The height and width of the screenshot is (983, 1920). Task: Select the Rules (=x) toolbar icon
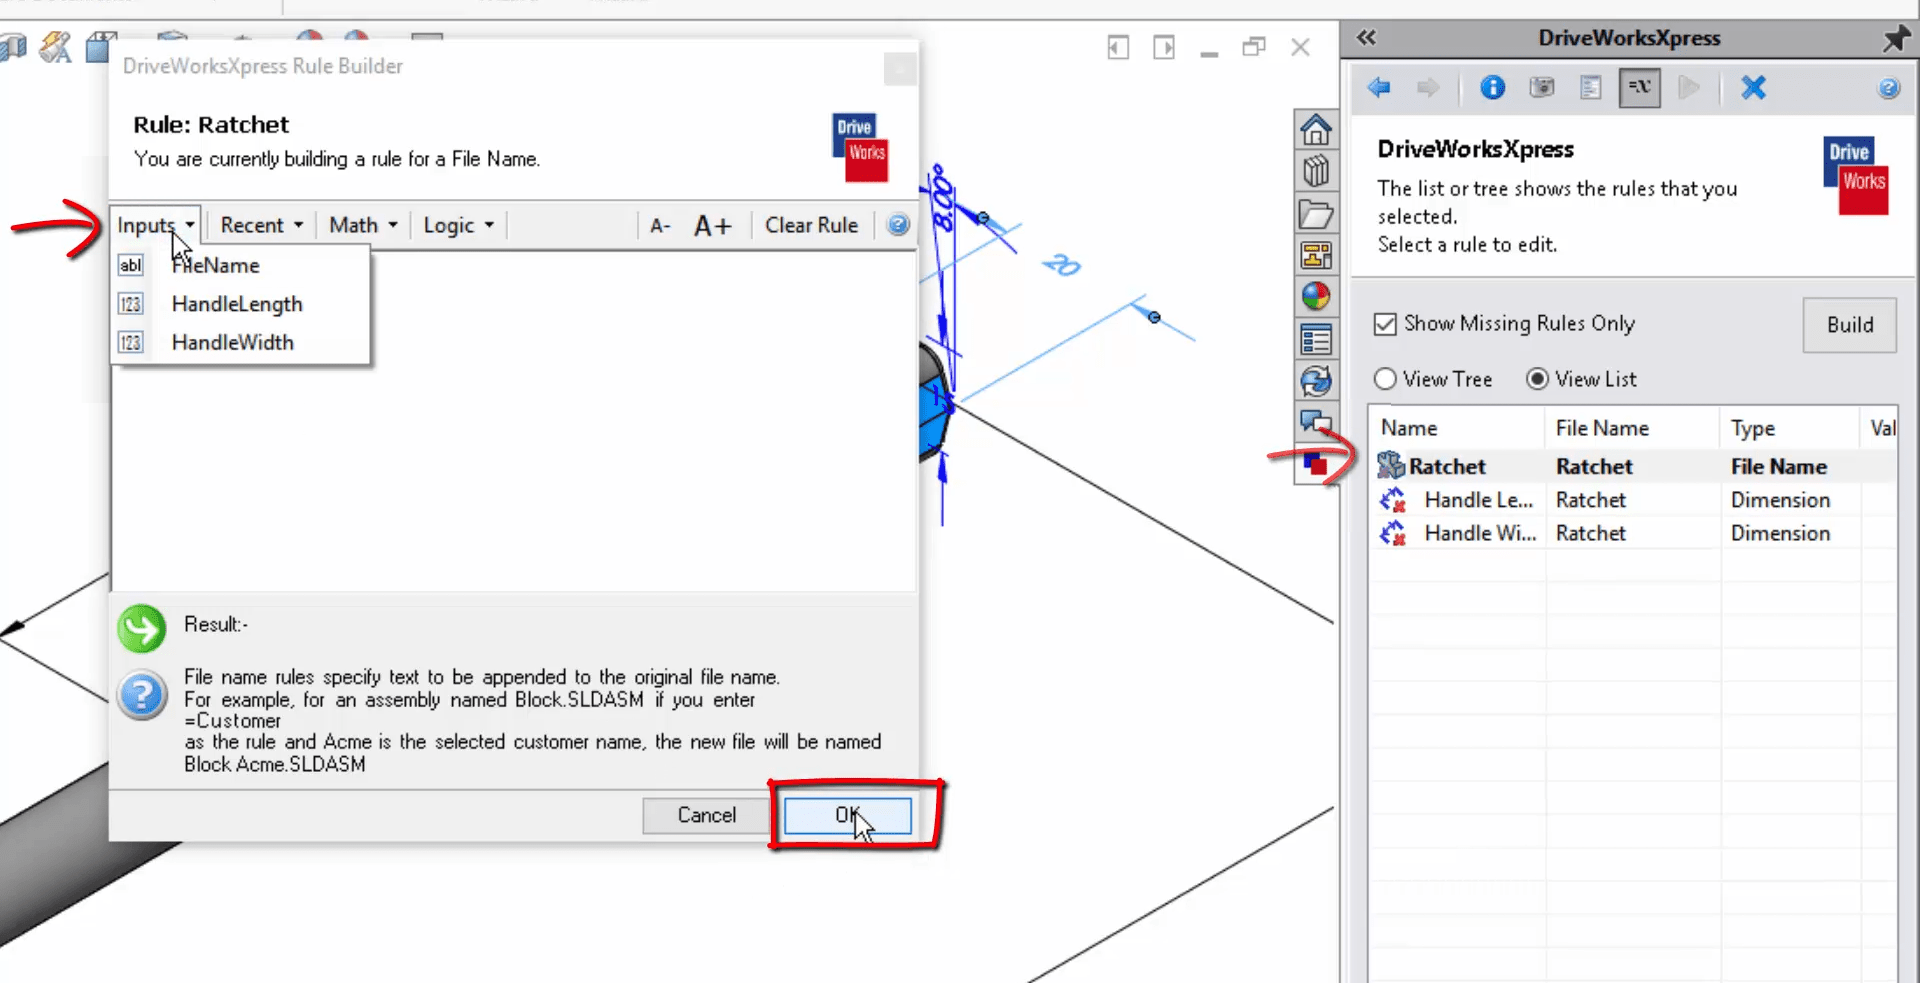click(x=1640, y=88)
